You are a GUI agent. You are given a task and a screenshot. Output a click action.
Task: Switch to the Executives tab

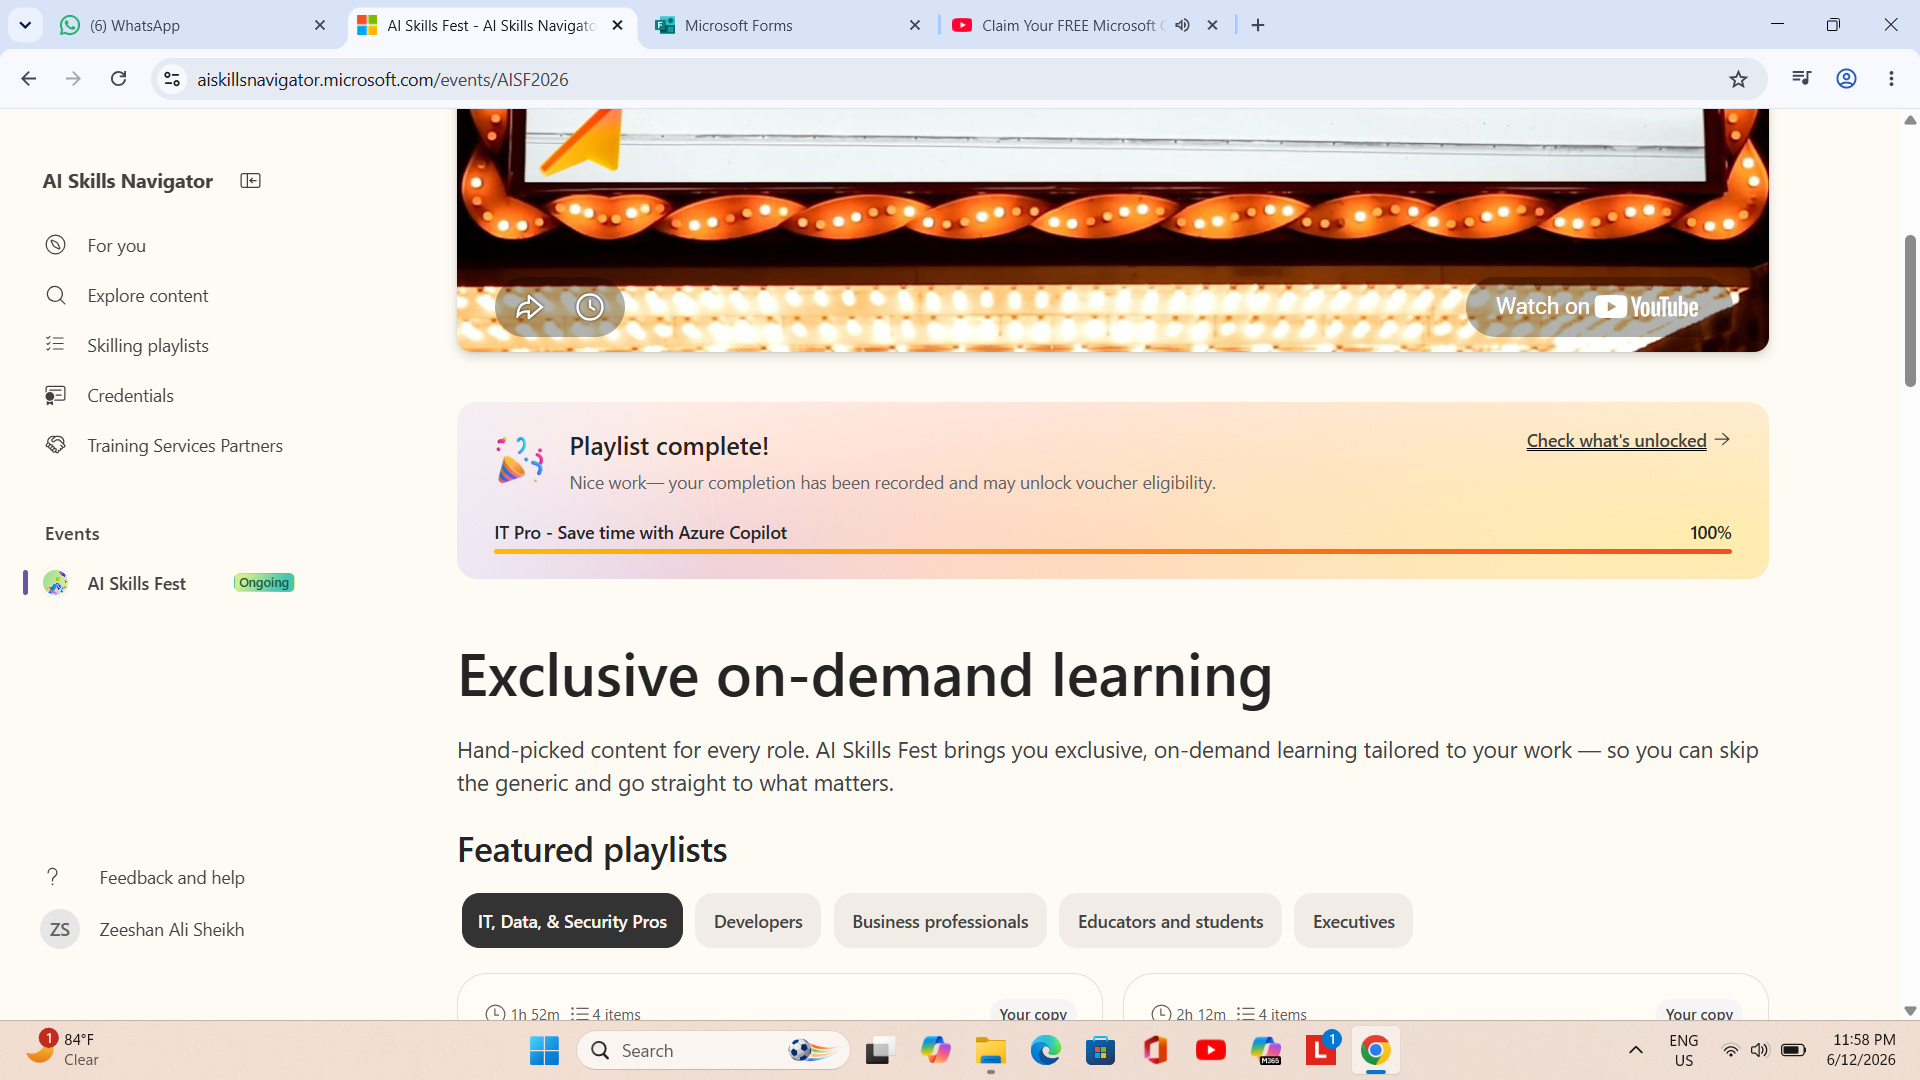tap(1353, 921)
